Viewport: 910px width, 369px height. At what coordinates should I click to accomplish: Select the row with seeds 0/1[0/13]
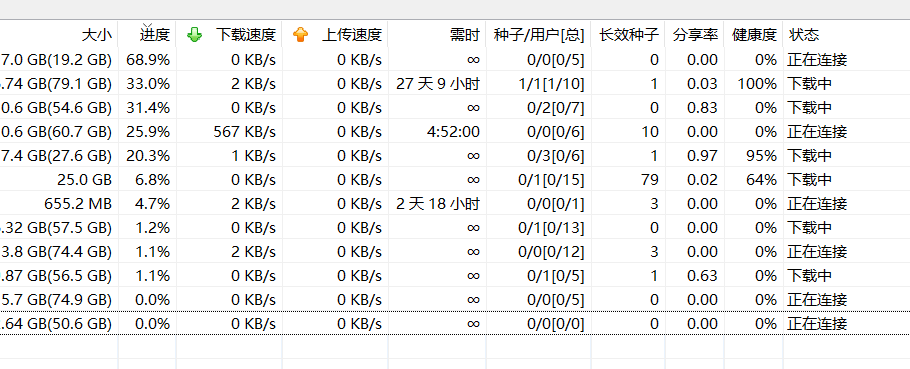[455, 227]
